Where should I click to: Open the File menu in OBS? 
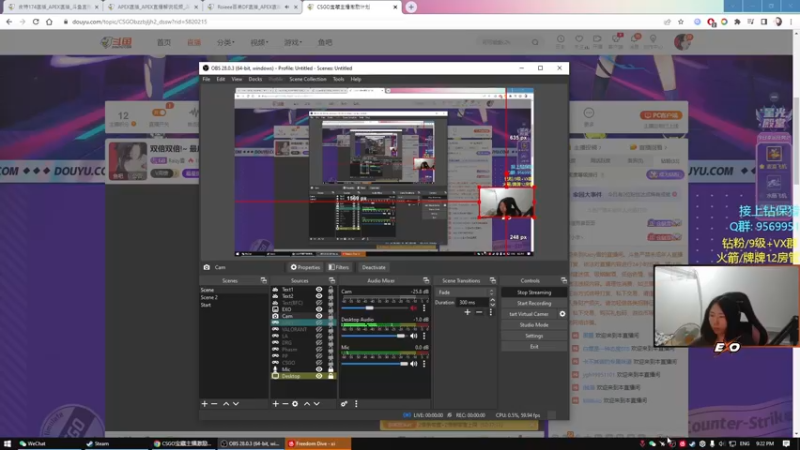206,79
